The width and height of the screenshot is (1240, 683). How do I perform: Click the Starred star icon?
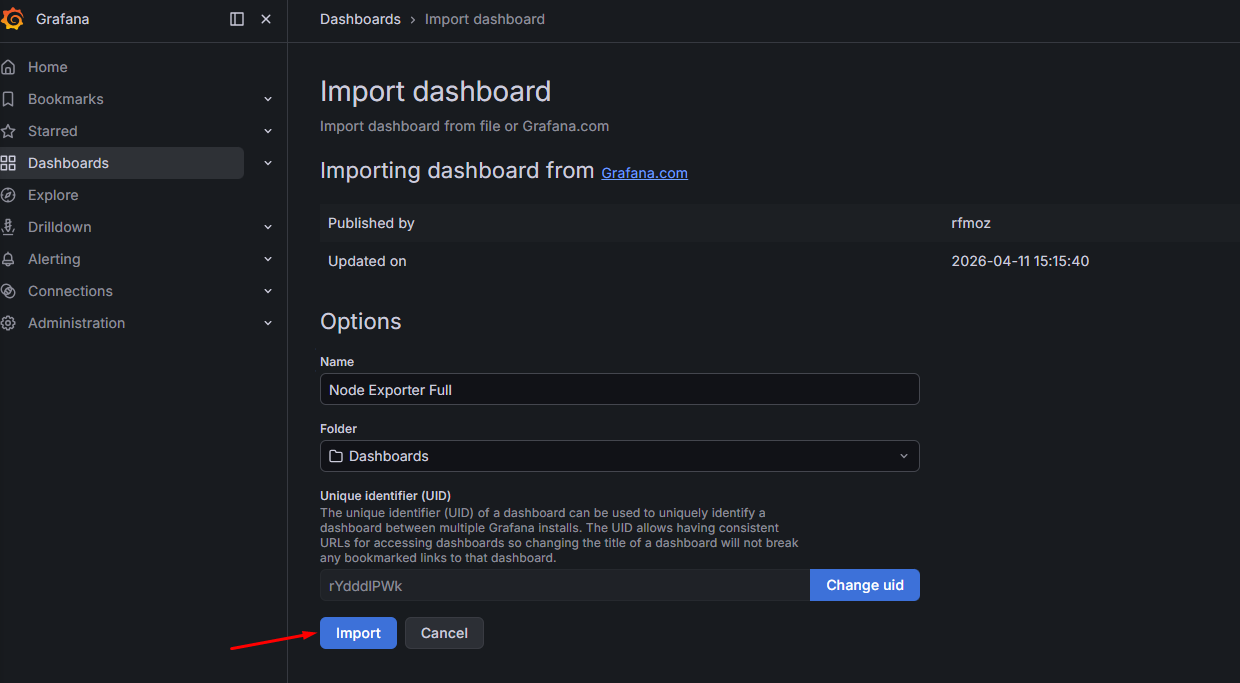(8, 131)
